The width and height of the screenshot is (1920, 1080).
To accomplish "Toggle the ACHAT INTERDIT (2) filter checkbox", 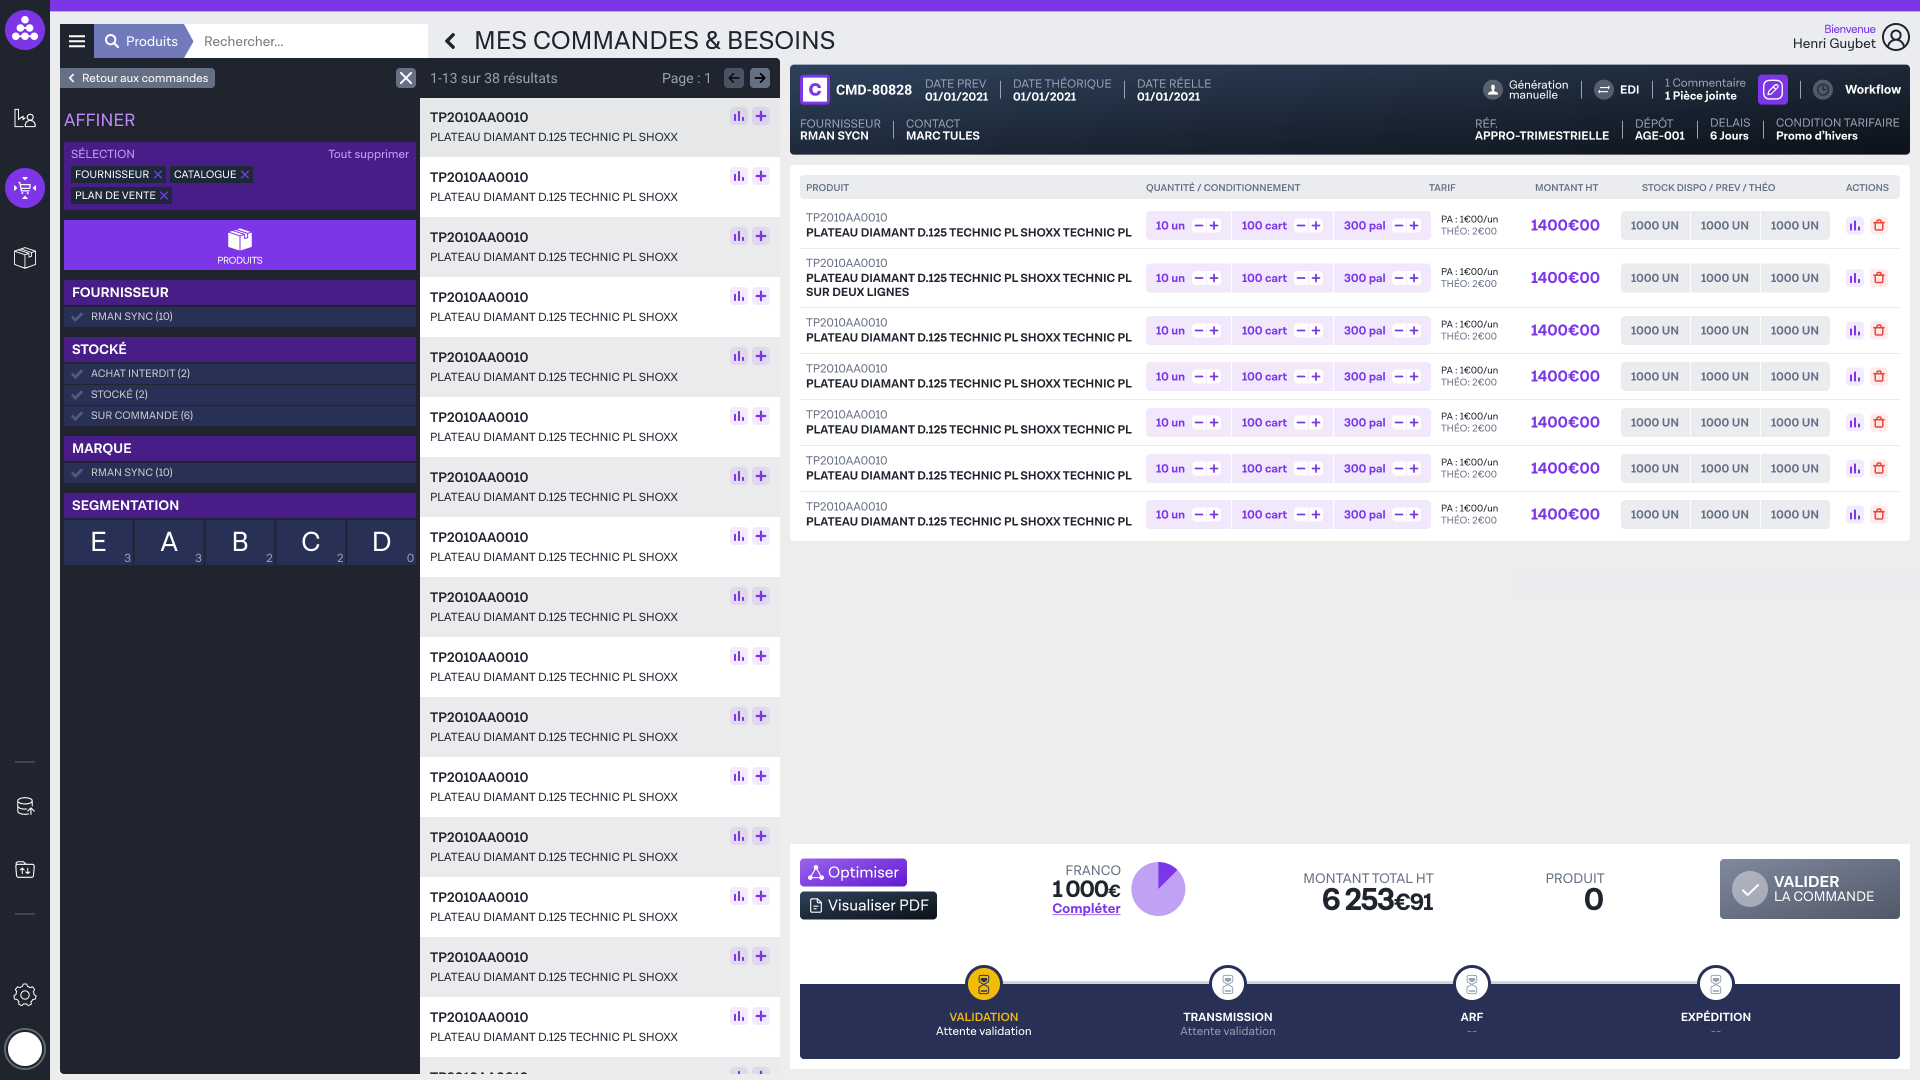I will (78, 373).
